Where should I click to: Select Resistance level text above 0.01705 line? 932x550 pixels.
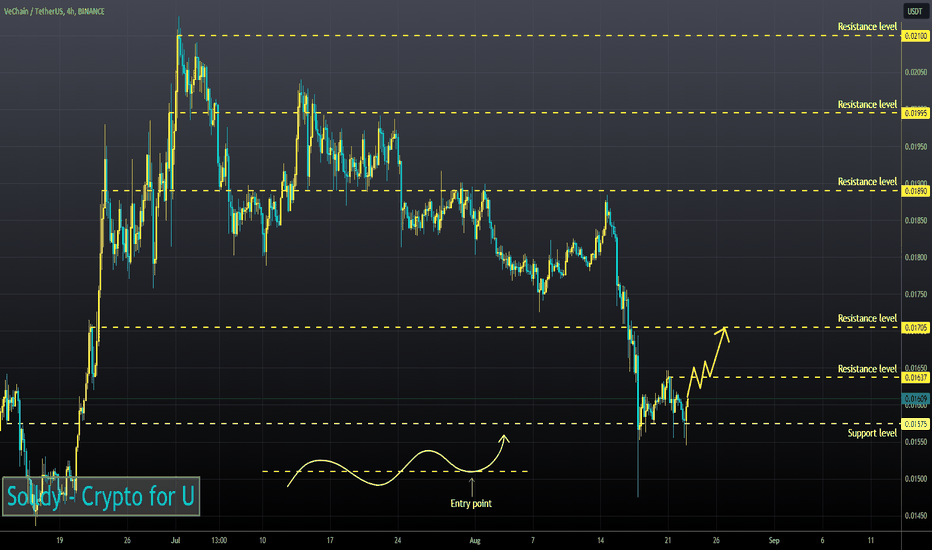867,319
